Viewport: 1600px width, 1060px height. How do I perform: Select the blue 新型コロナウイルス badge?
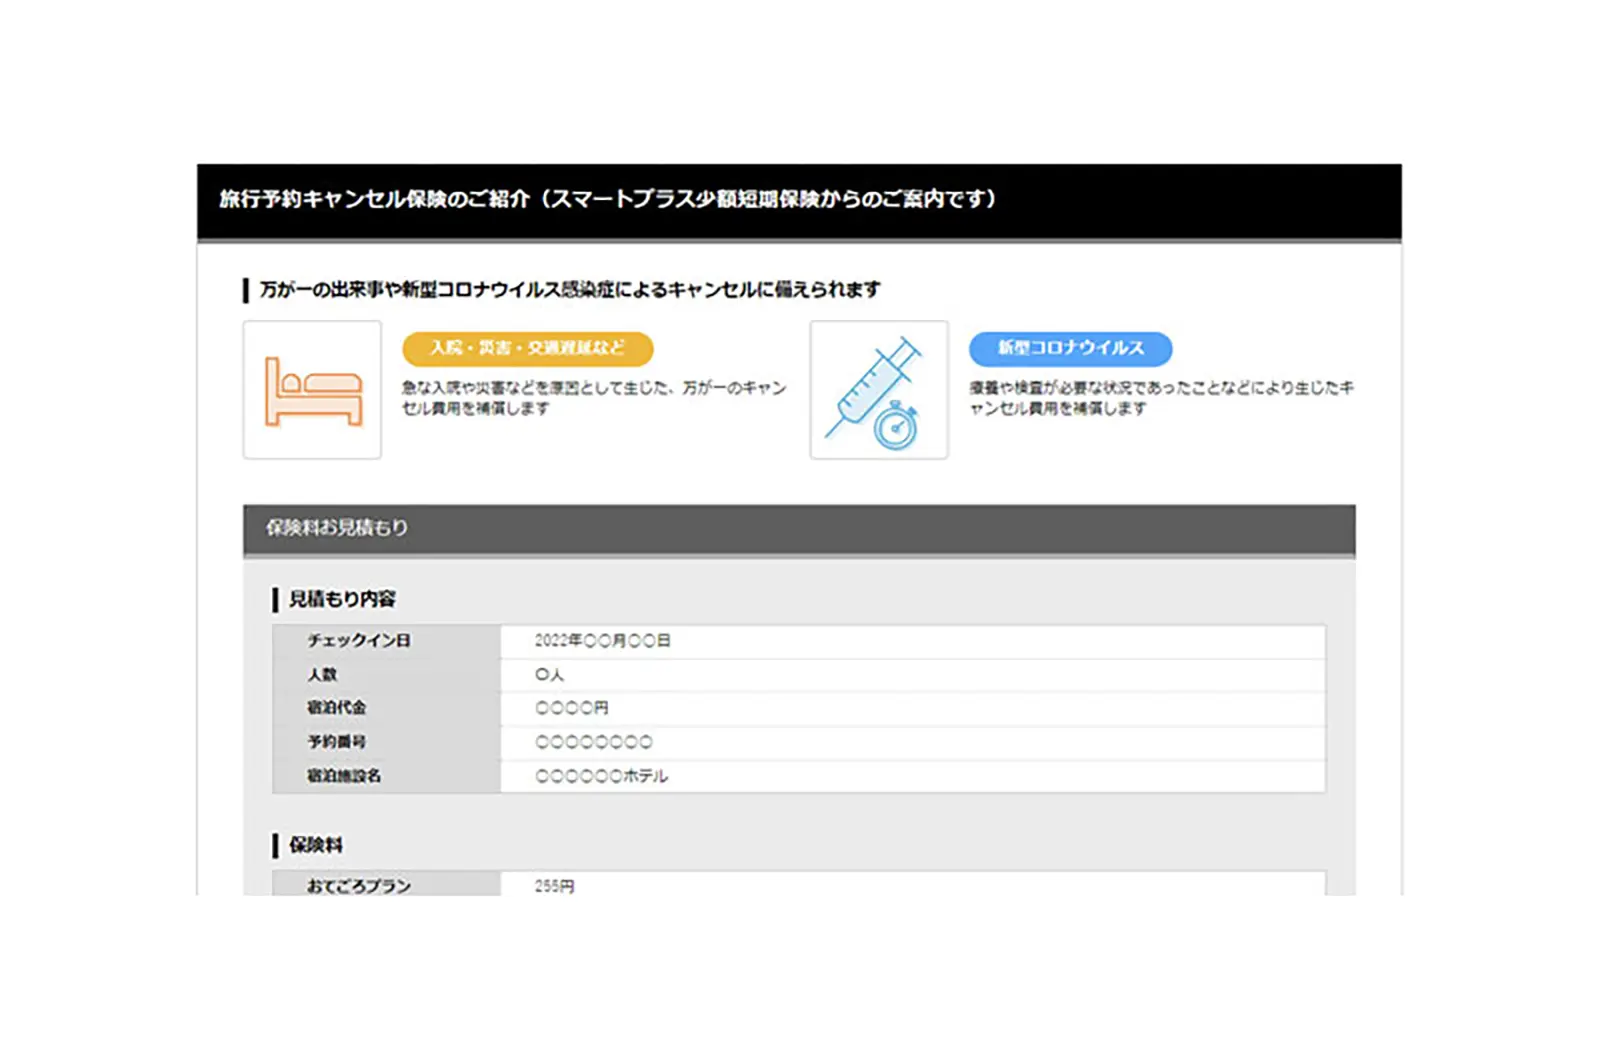pos(1070,348)
